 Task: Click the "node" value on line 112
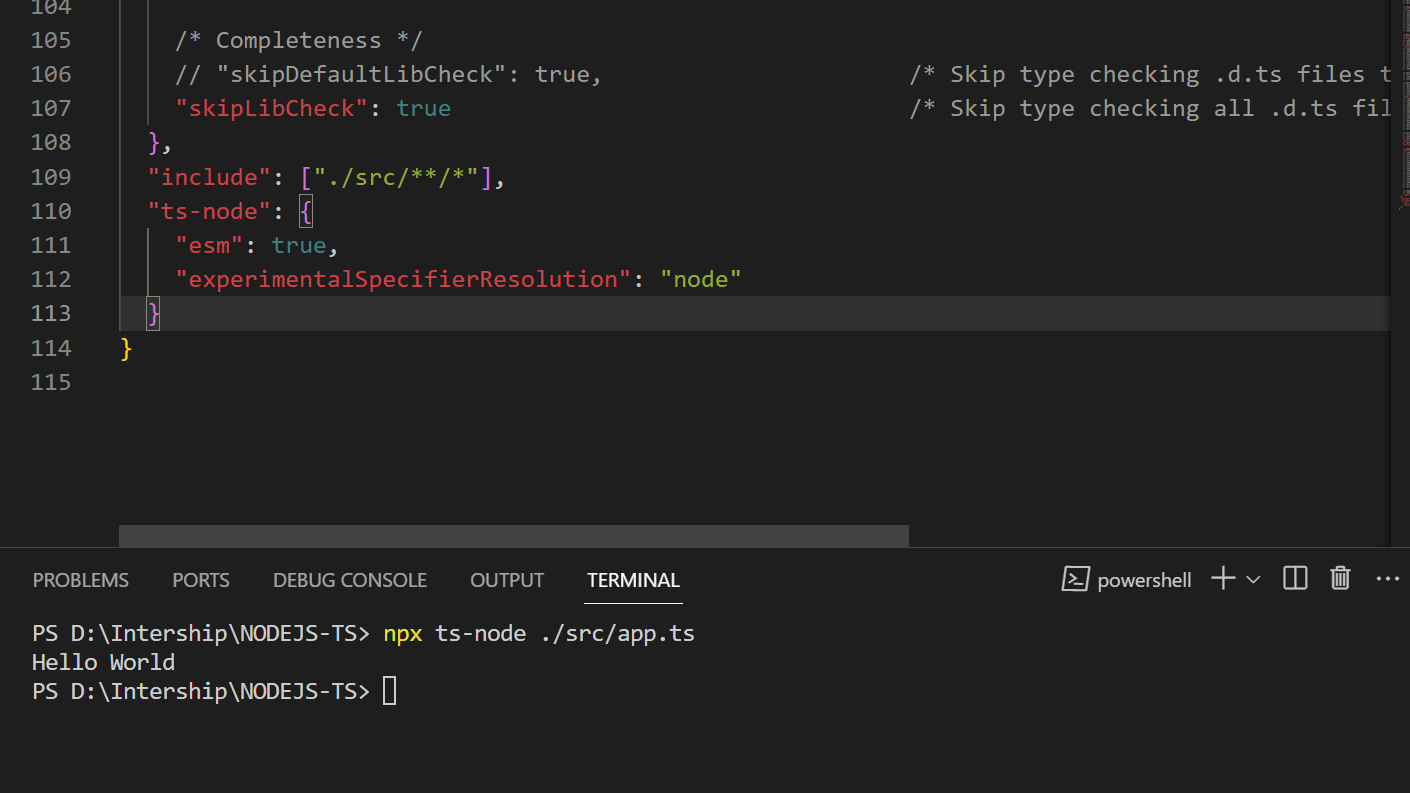pyautogui.click(x=701, y=280)
